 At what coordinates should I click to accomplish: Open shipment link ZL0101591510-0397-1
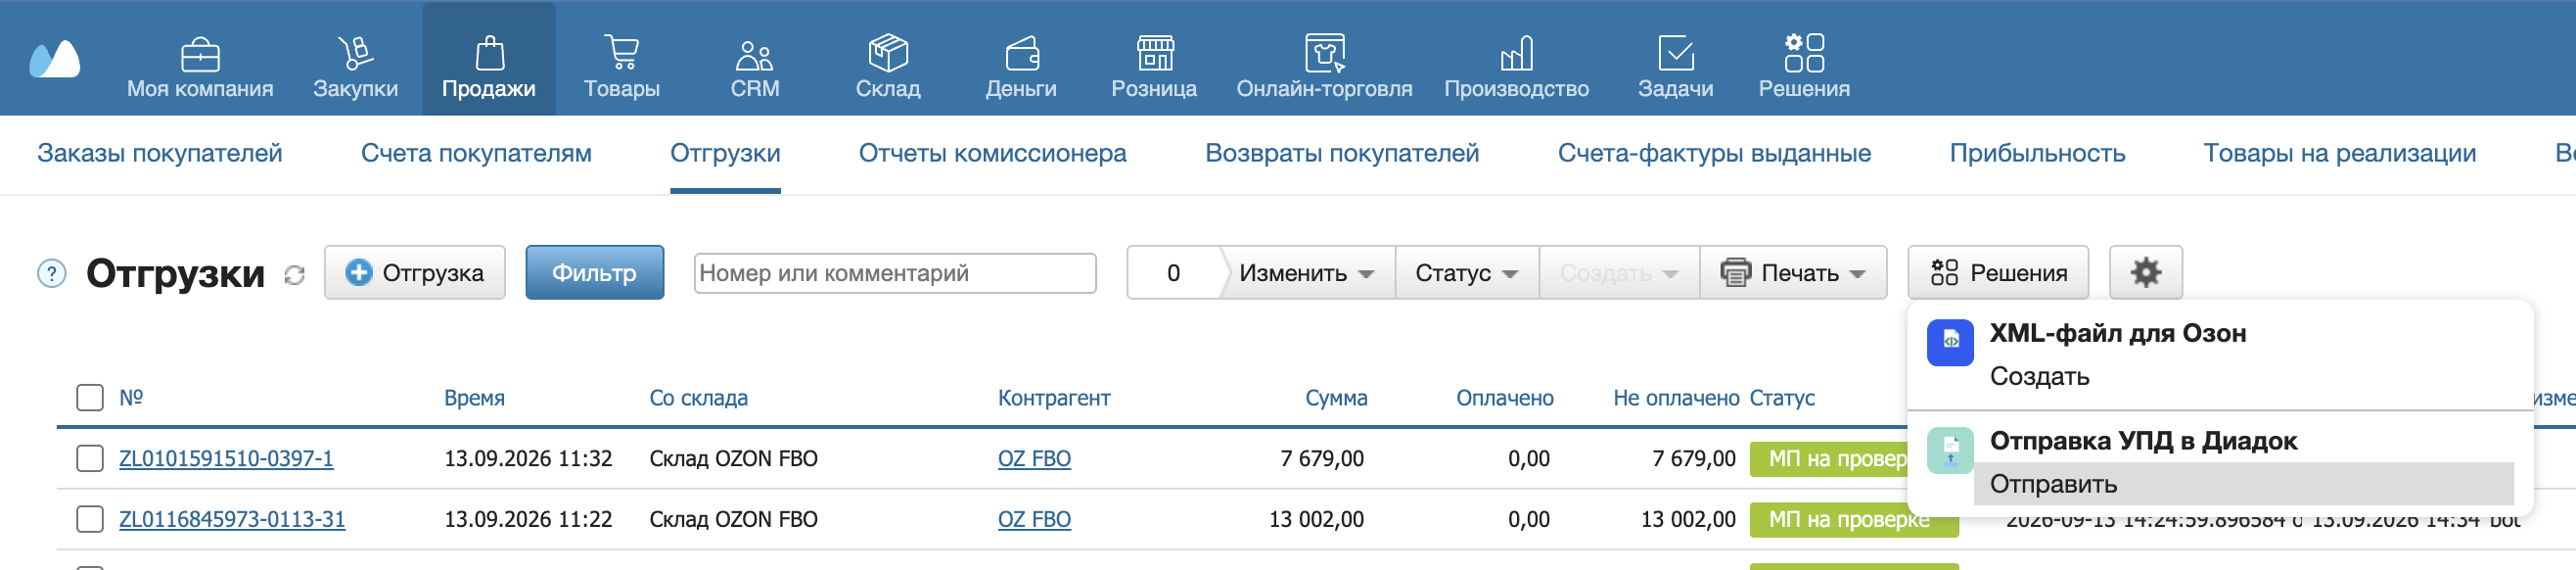[226, 458]
